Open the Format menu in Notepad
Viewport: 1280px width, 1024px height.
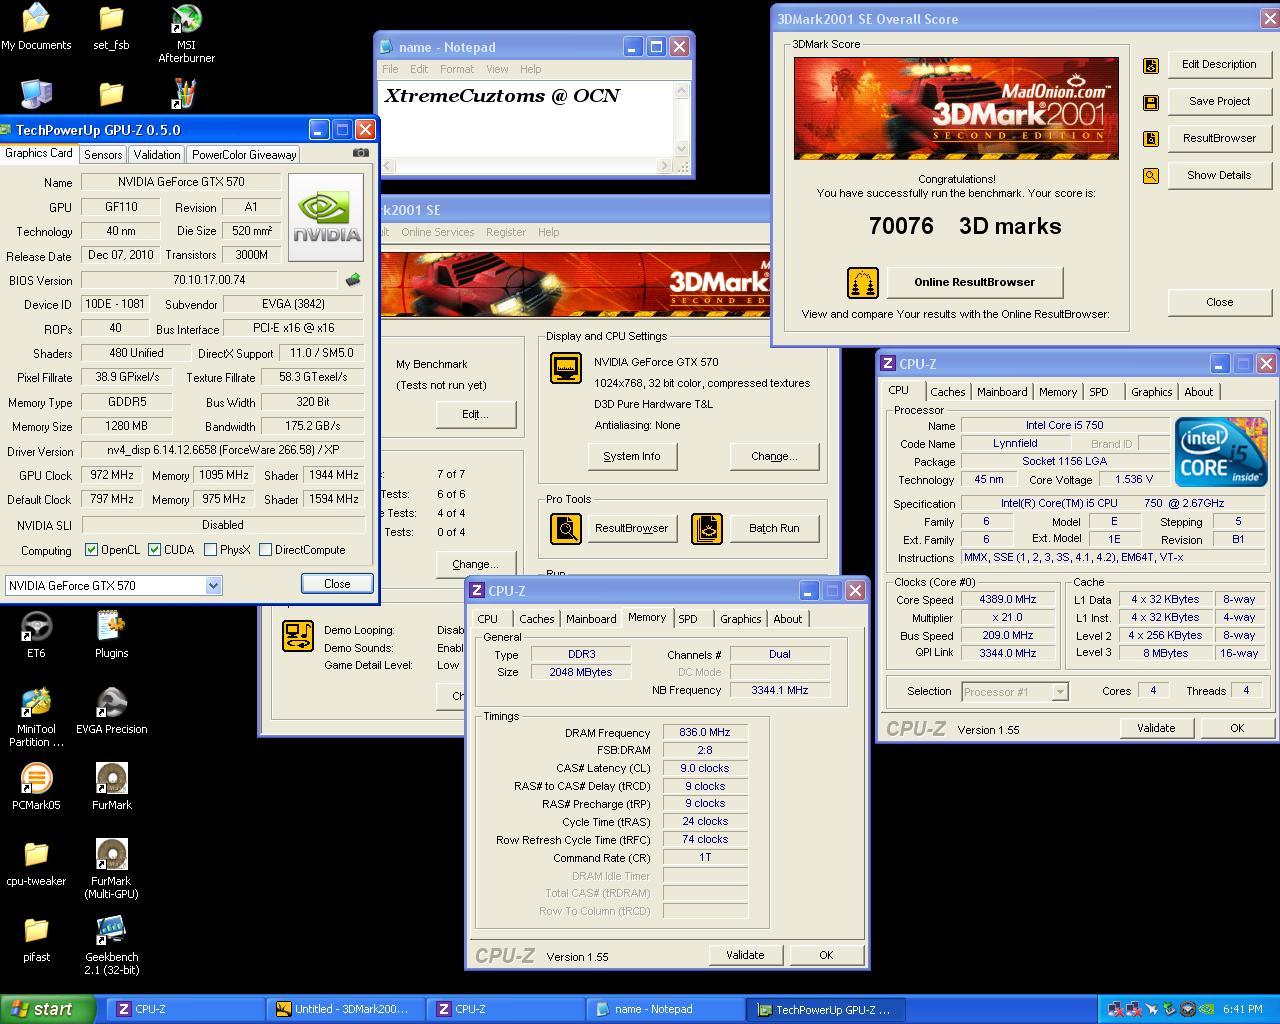pyautogui.click(x=456, y=69)
